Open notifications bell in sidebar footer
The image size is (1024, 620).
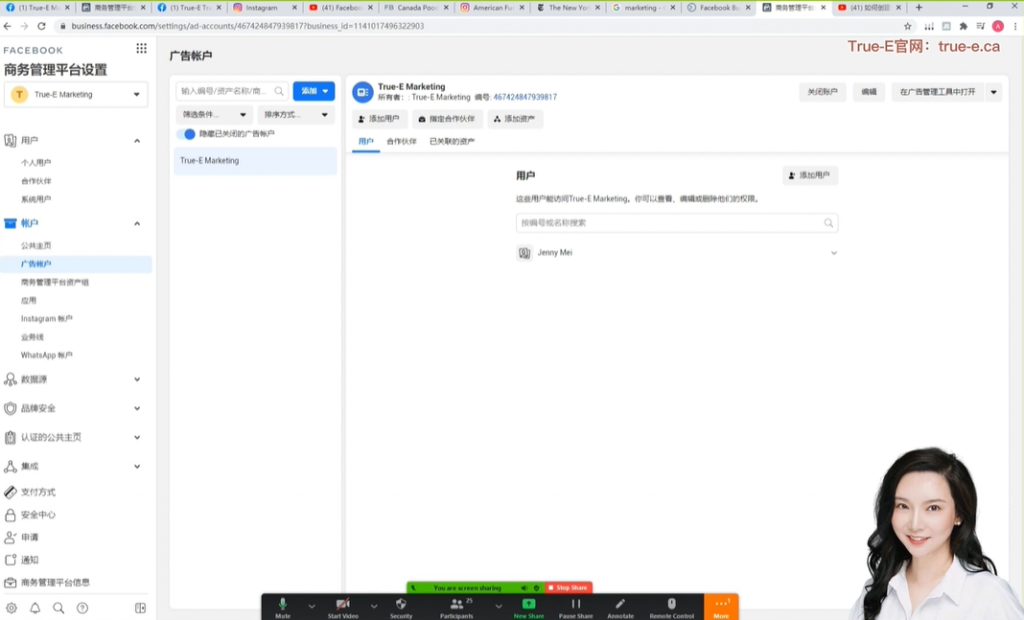tap(35, 607)
